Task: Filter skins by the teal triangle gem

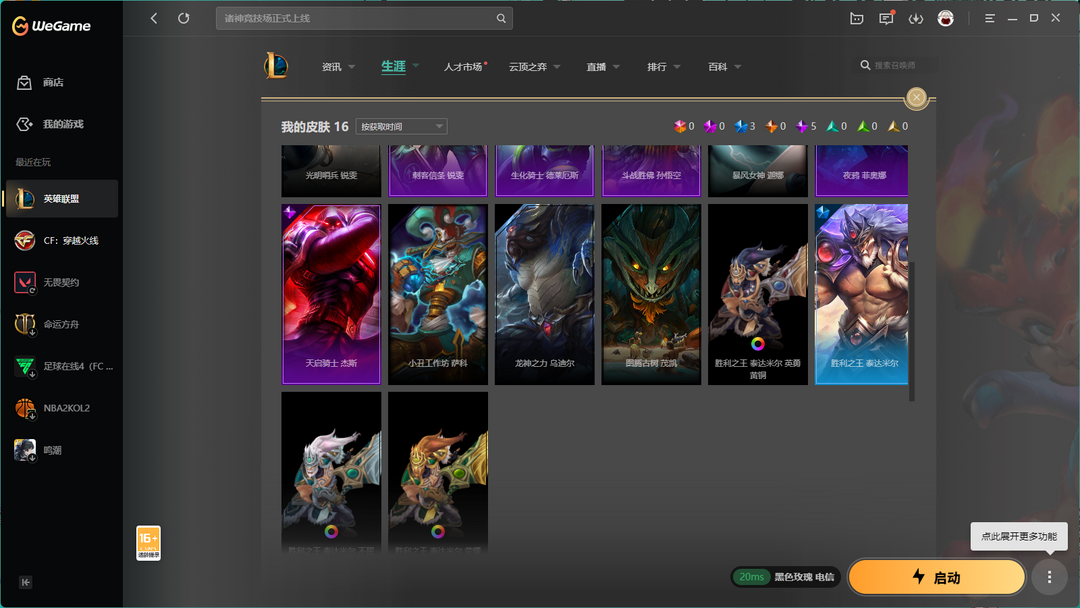Action: [x=832, y=126]
